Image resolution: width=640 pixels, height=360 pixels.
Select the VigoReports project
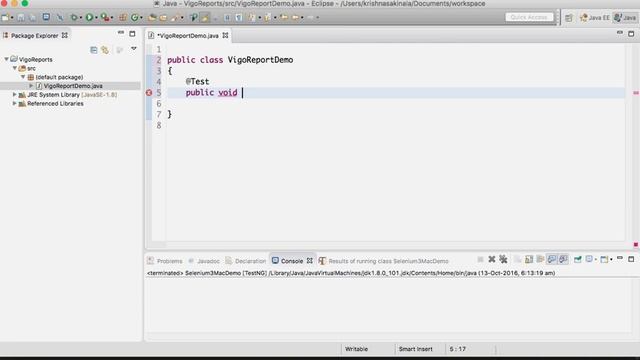[x=35, y=59]
